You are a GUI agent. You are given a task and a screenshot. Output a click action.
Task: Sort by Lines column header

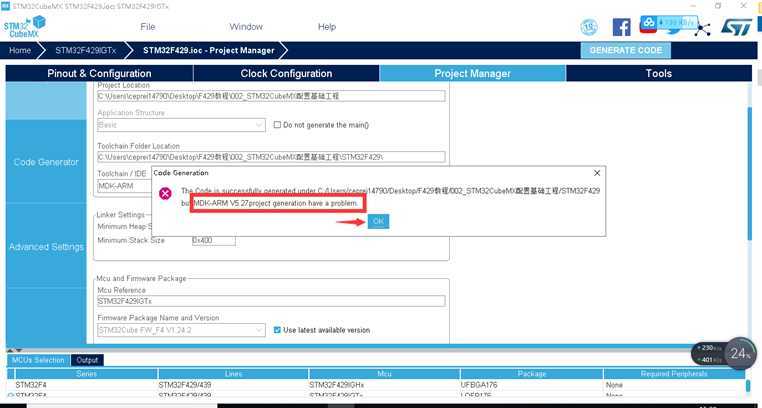tap(233, 374)
